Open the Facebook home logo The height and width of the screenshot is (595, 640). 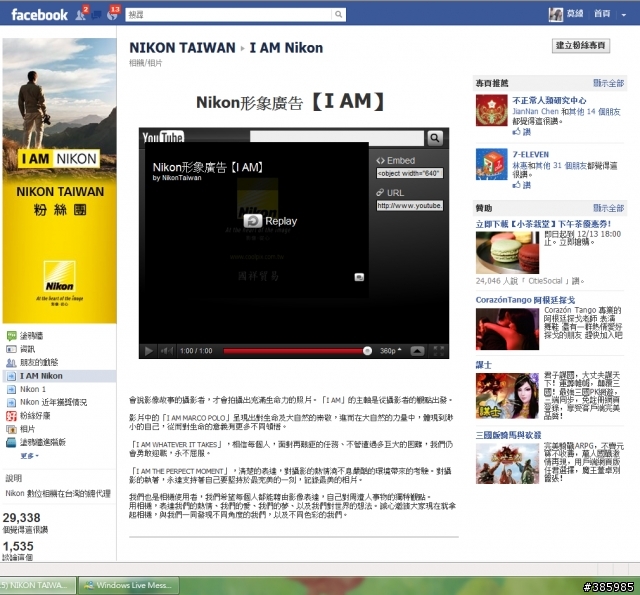(39, 15)
